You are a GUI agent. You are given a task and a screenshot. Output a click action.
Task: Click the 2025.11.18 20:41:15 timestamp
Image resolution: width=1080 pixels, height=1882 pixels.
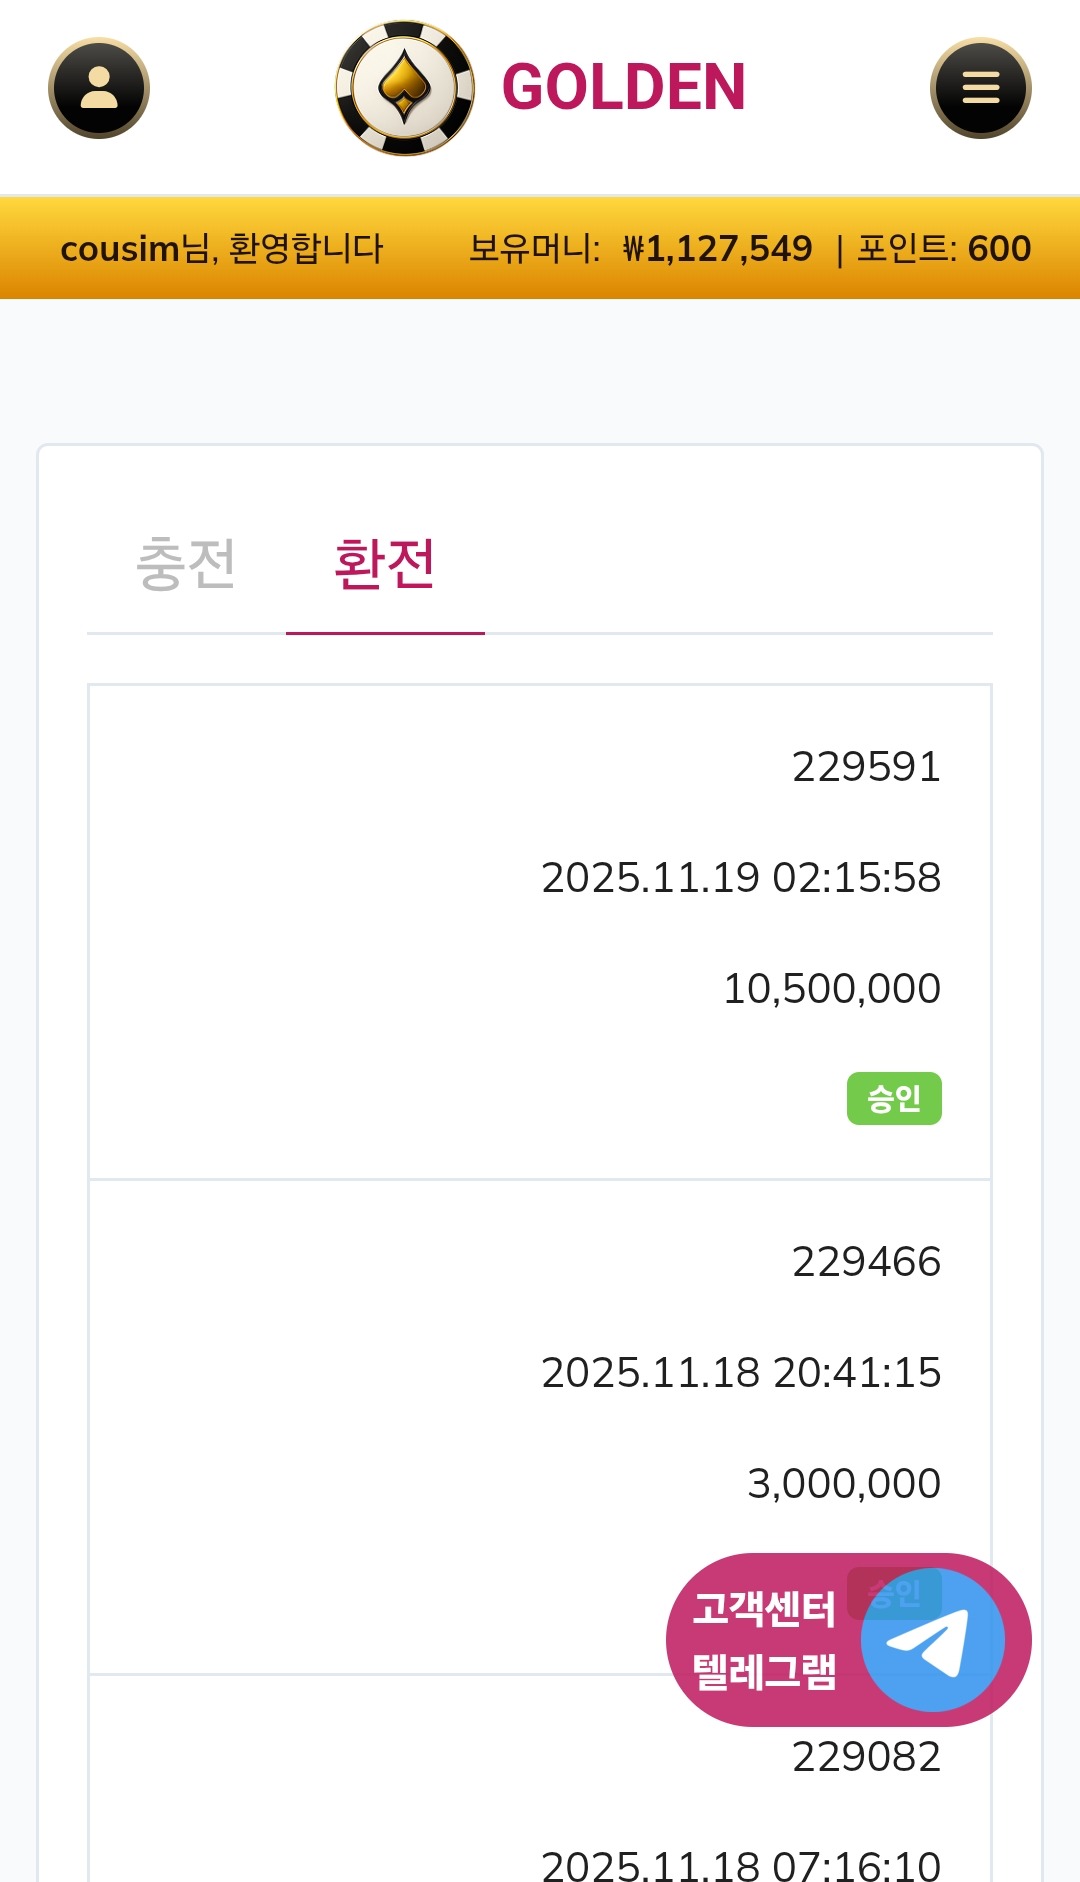740,1373
